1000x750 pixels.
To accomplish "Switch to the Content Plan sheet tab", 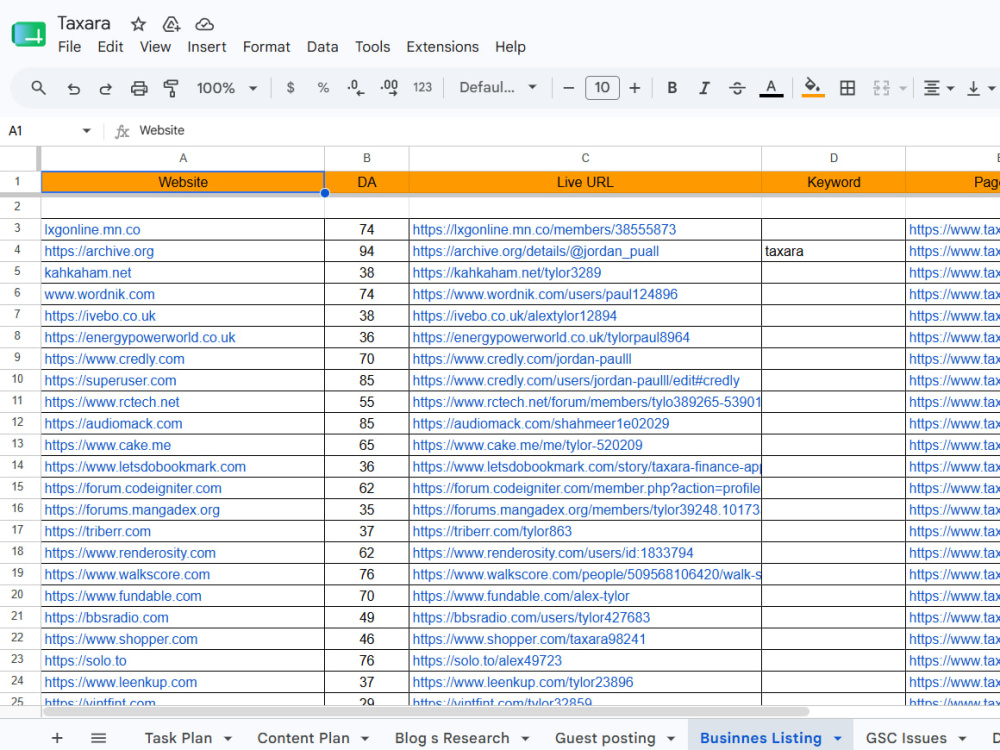I will click(303, 738).
